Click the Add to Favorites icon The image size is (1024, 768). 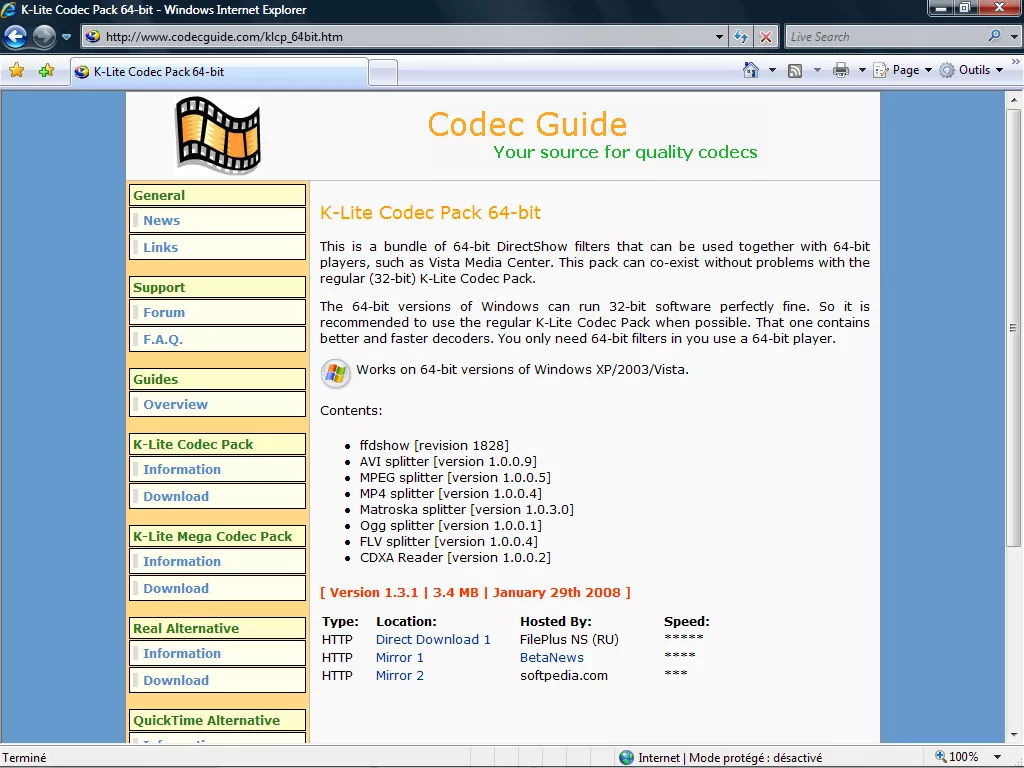coord(46,71)
